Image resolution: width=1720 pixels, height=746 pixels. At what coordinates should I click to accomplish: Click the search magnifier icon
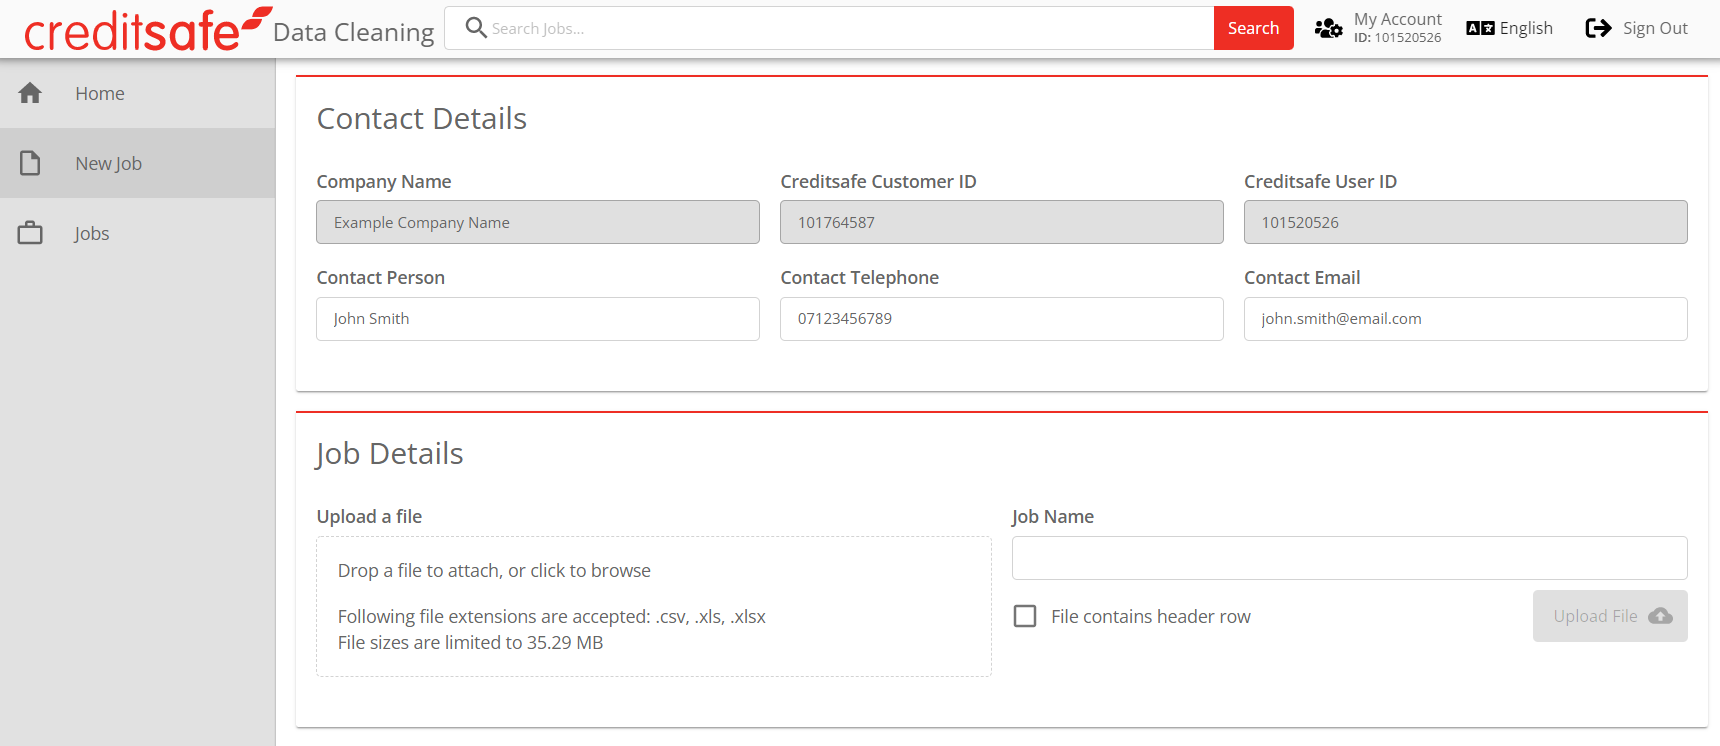click(x=476, y=28)
